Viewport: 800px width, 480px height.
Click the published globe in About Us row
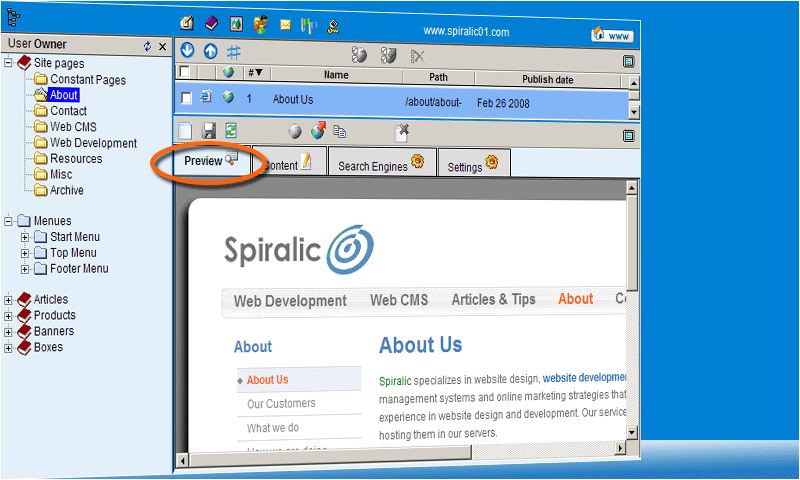pos(228,96)
